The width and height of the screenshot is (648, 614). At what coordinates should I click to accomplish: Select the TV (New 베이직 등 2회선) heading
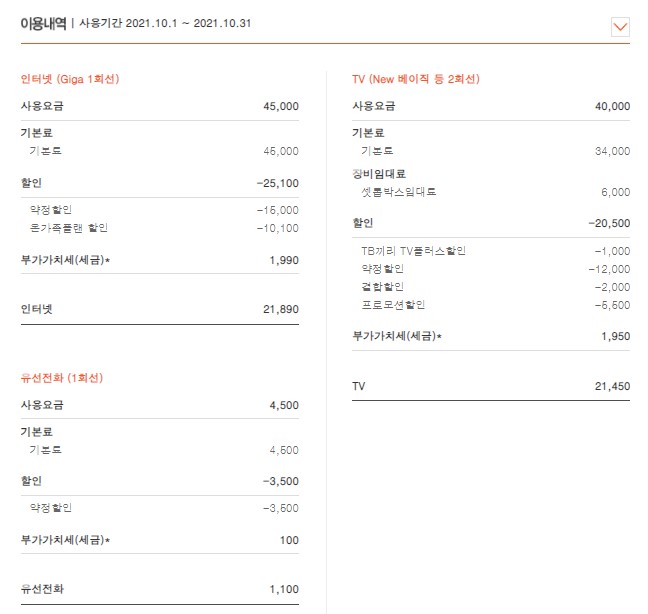[415, 79]
